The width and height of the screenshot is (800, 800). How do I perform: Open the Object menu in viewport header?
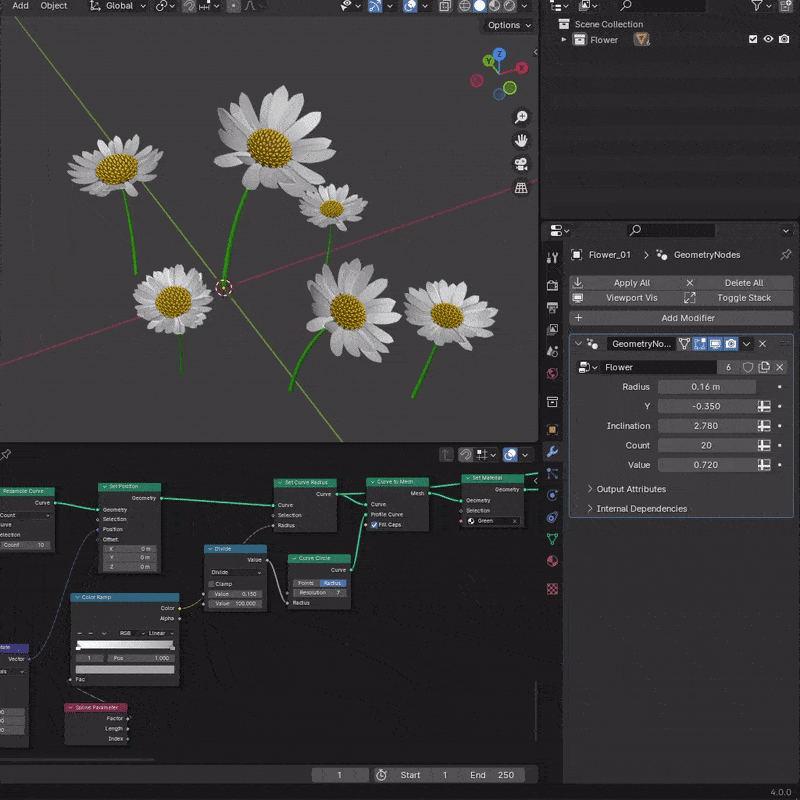(x=54, y=6)
